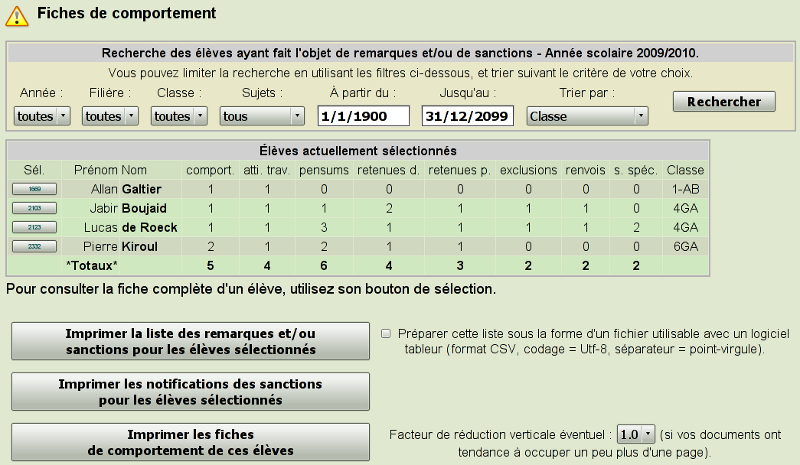Click comport. value 2 for Pierre Kiroul
The height and width of the screenshot is (465, 800).
click(x=211, y=247)
